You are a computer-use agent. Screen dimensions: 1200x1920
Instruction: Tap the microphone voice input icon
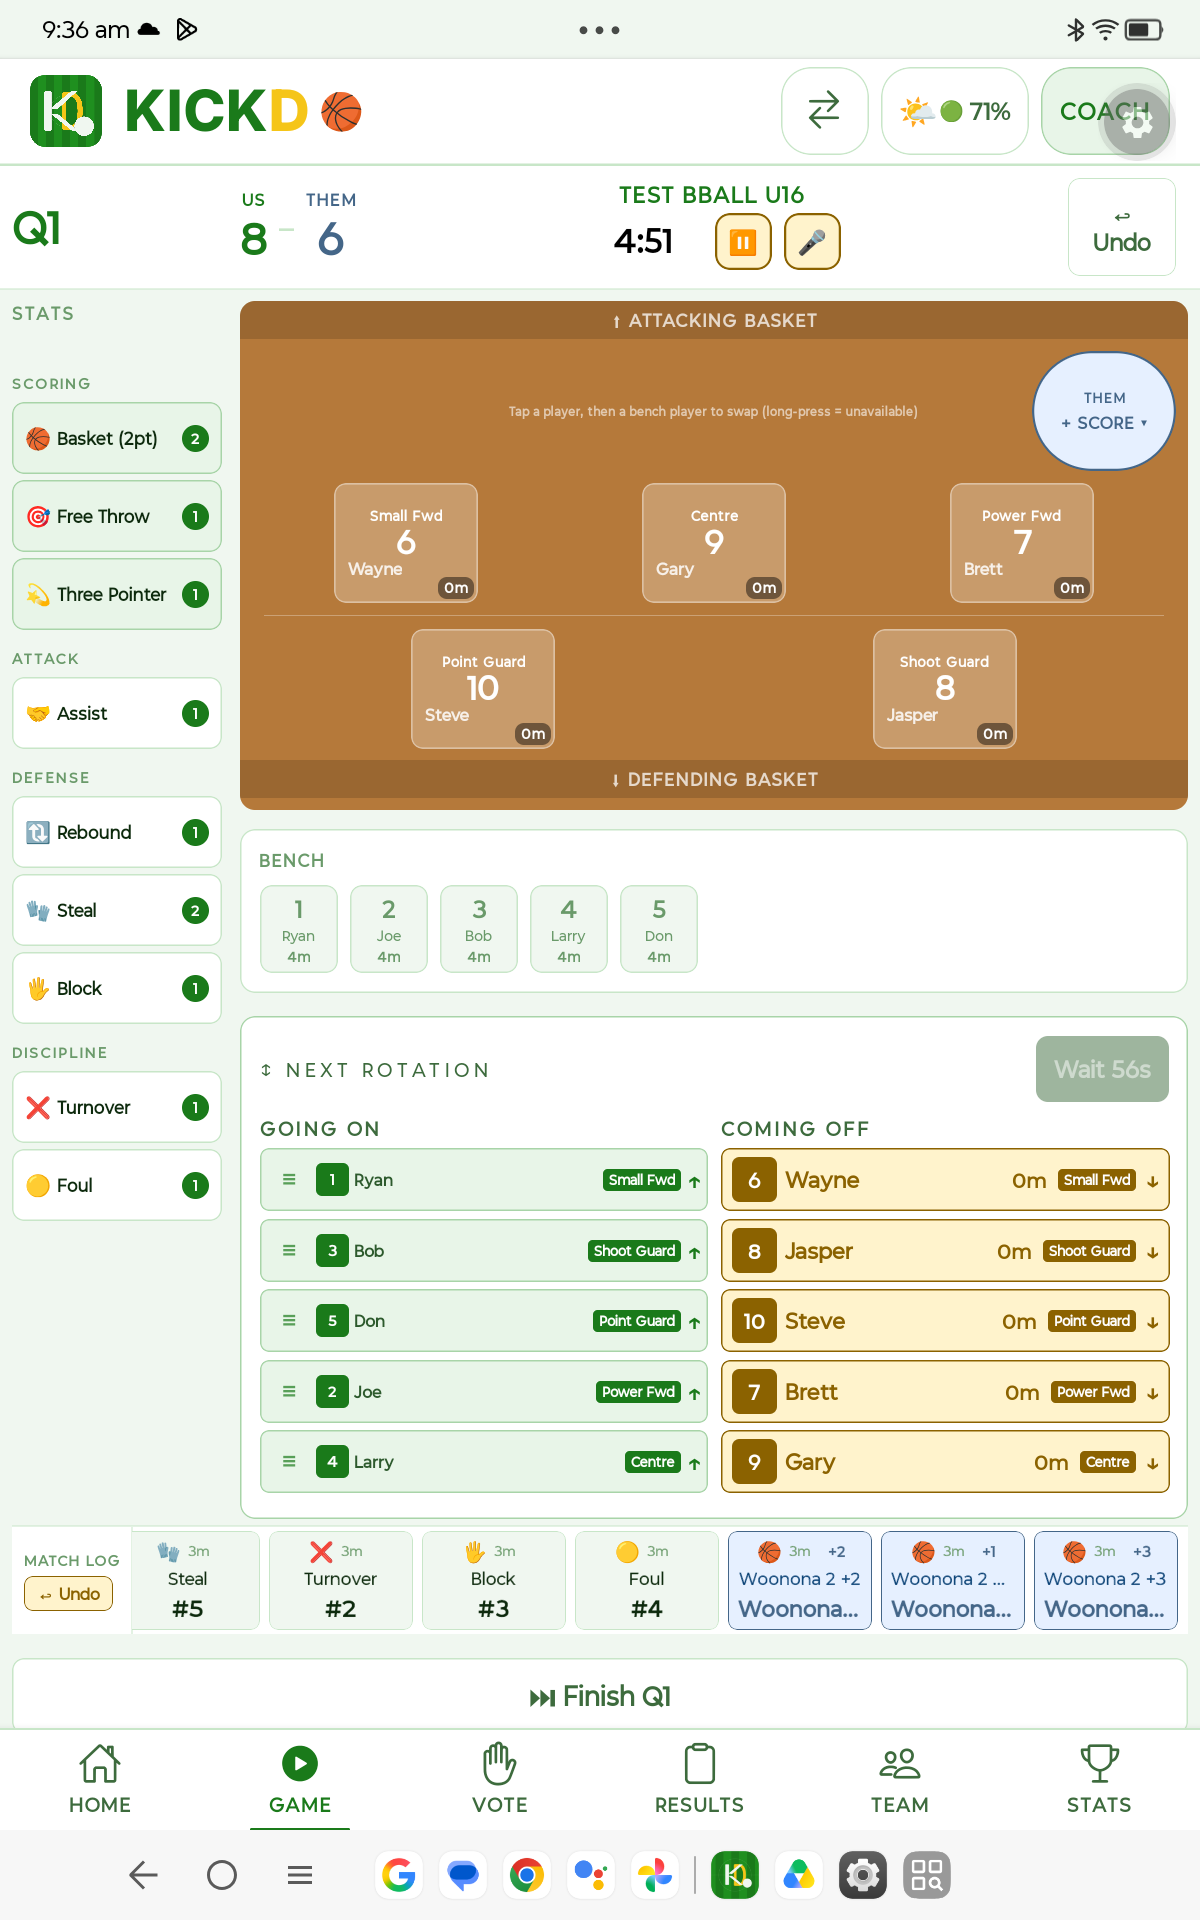pyautogui.click(x=812, y=241)
